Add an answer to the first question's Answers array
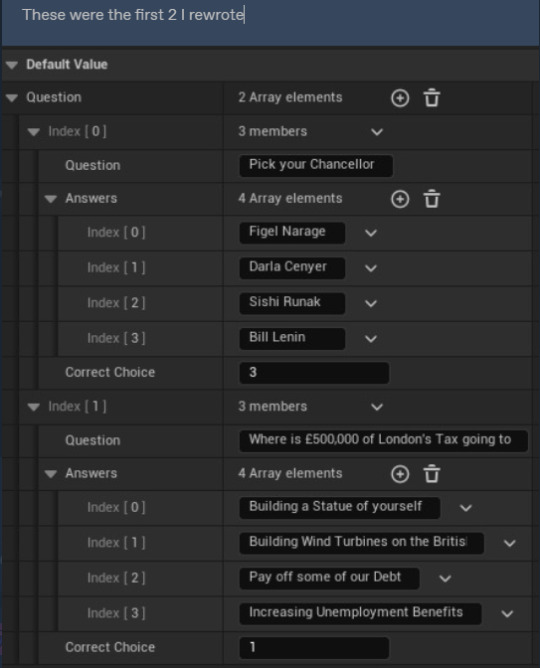The width and height of the screenshot is (540, 668). [400, 199]
